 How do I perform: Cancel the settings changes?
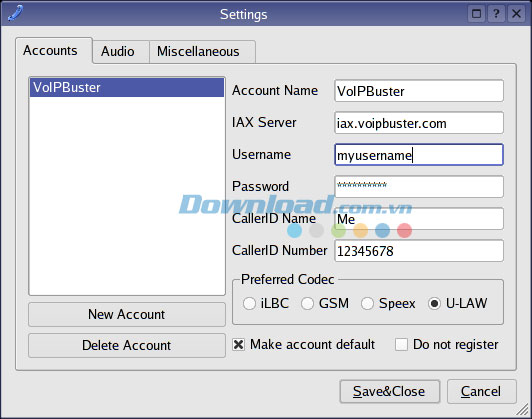pos(481,392)
